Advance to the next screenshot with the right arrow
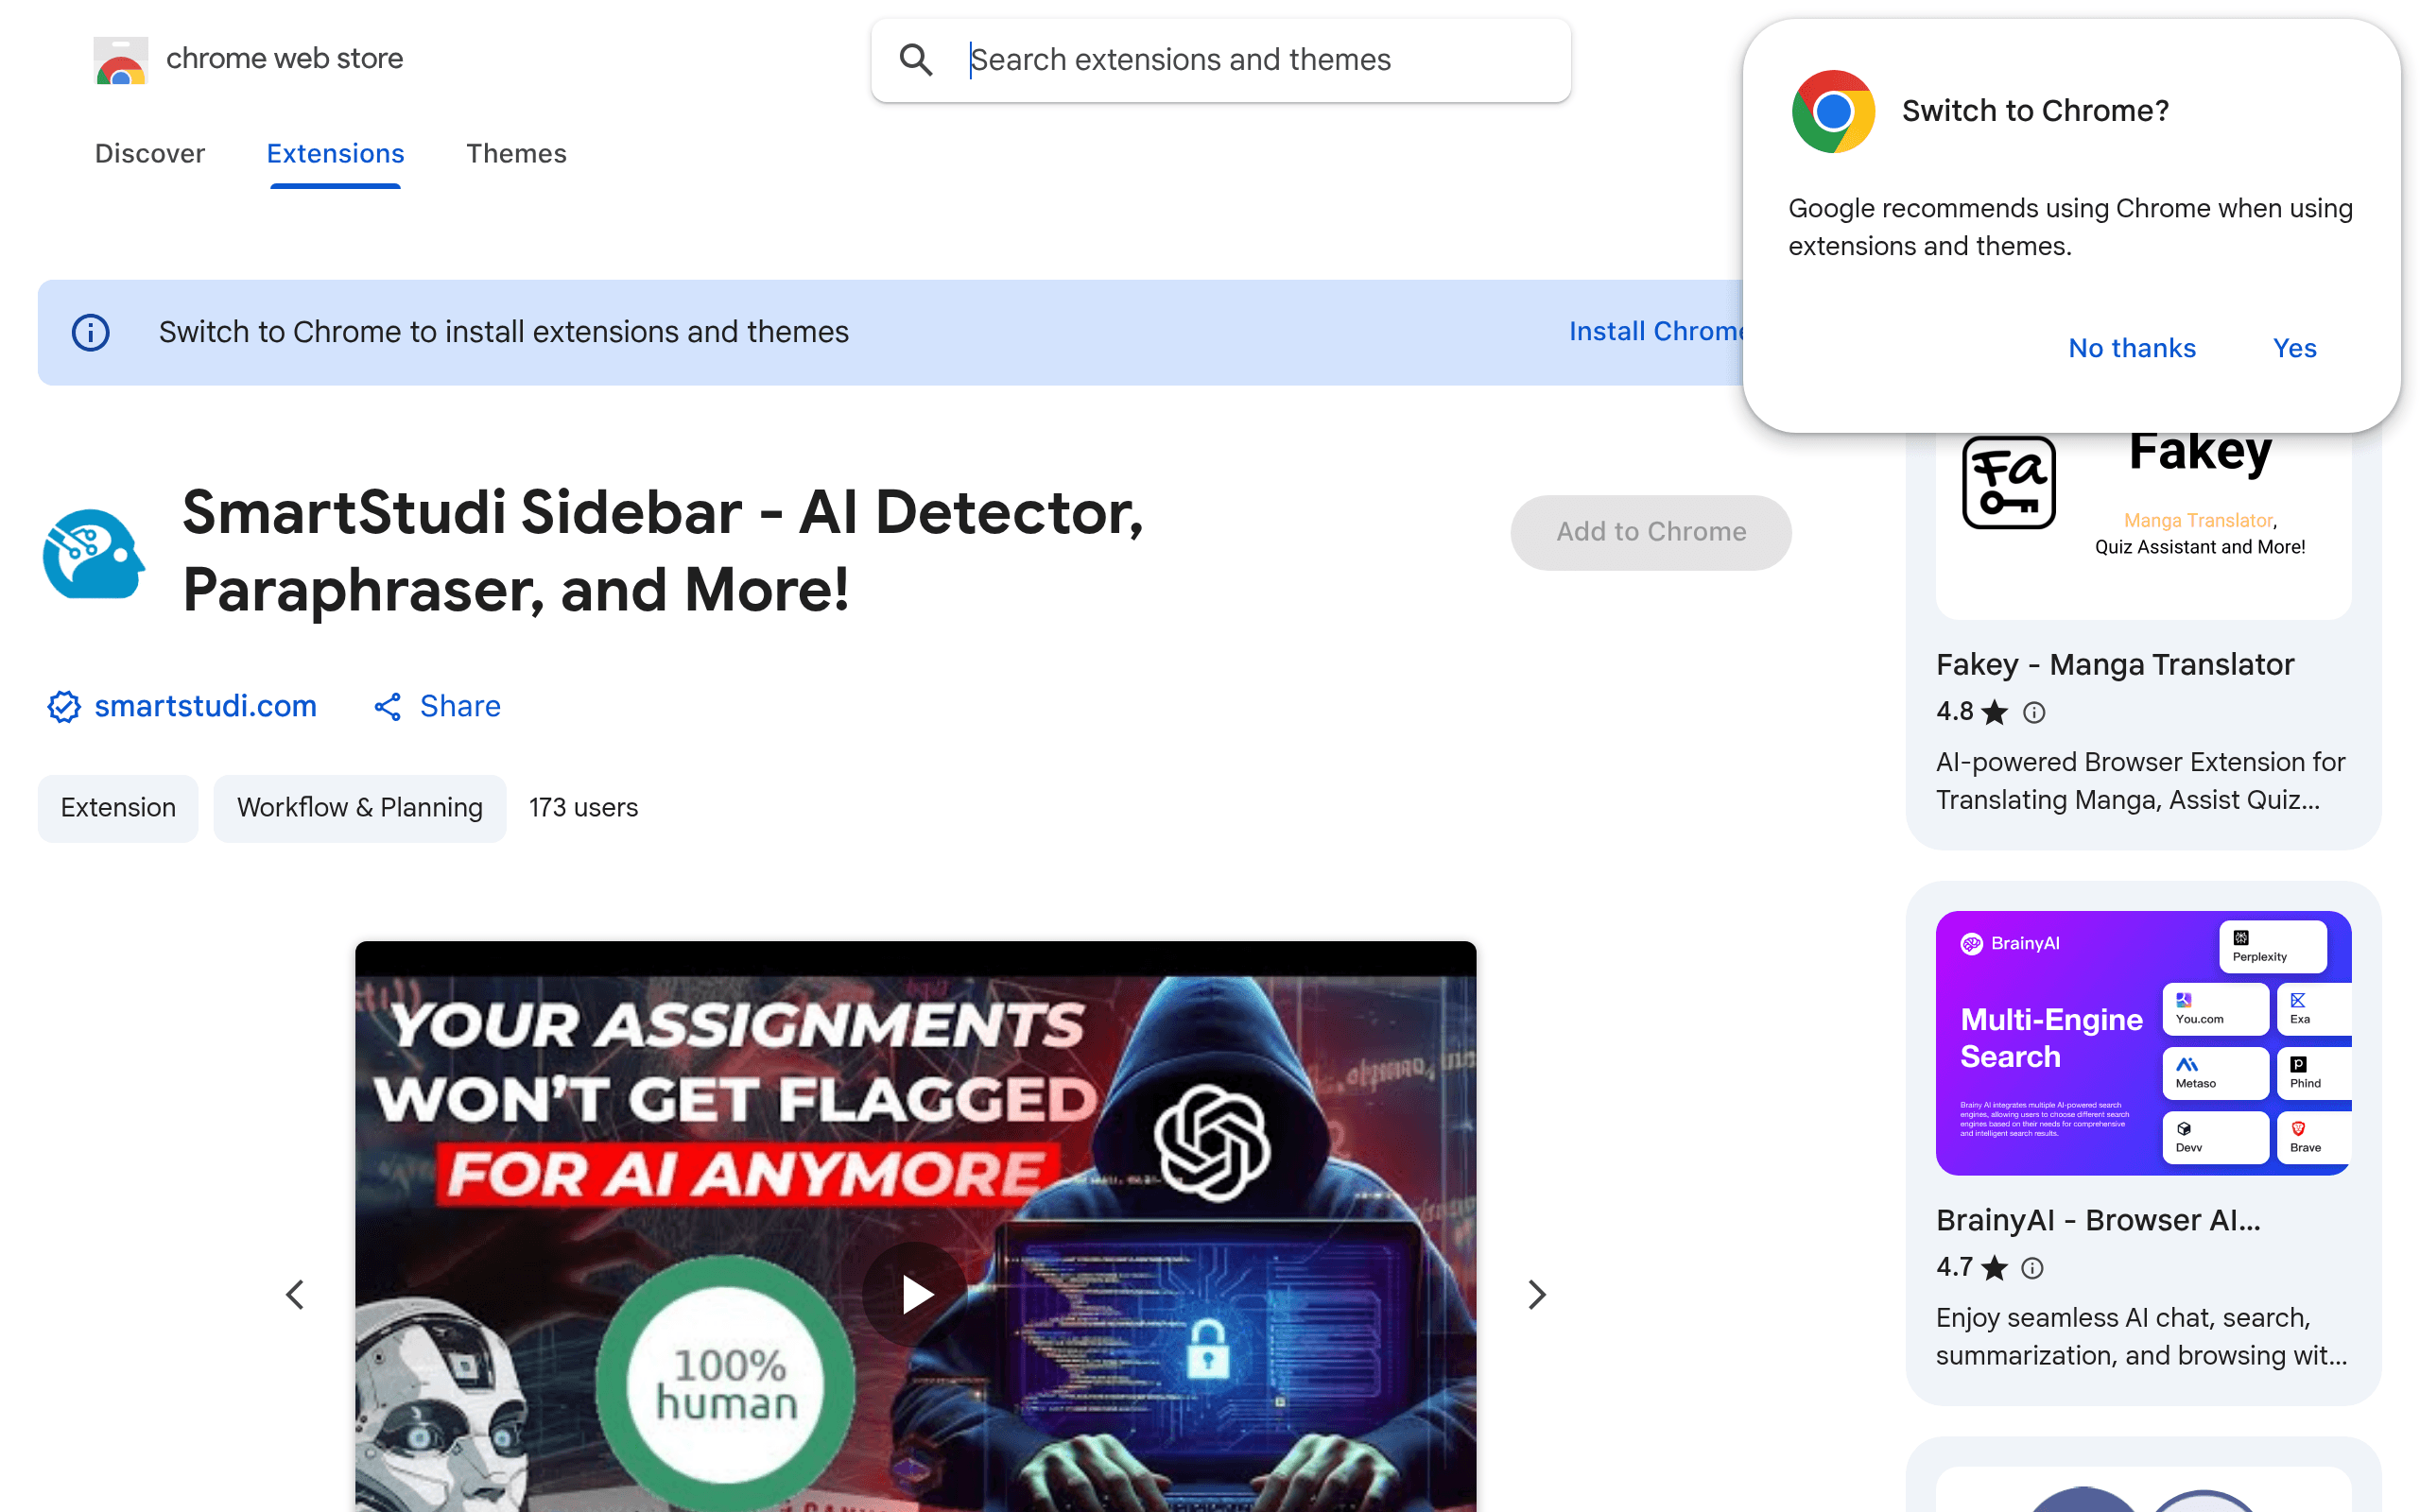Viewport: 2420px width, 1512px height. coord(1537,1295)
